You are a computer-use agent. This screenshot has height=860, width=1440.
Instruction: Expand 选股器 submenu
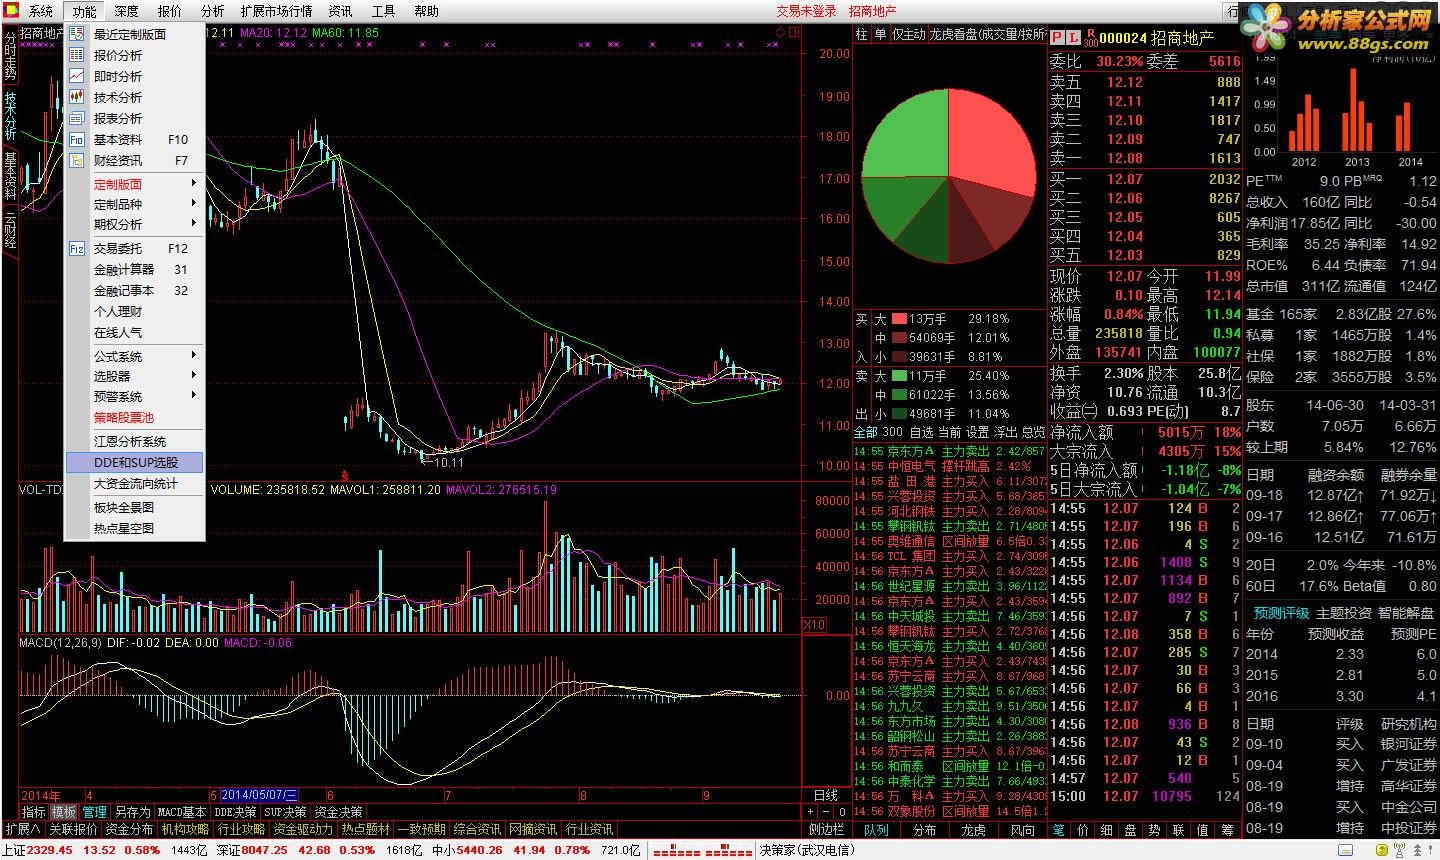click(134, 376)
